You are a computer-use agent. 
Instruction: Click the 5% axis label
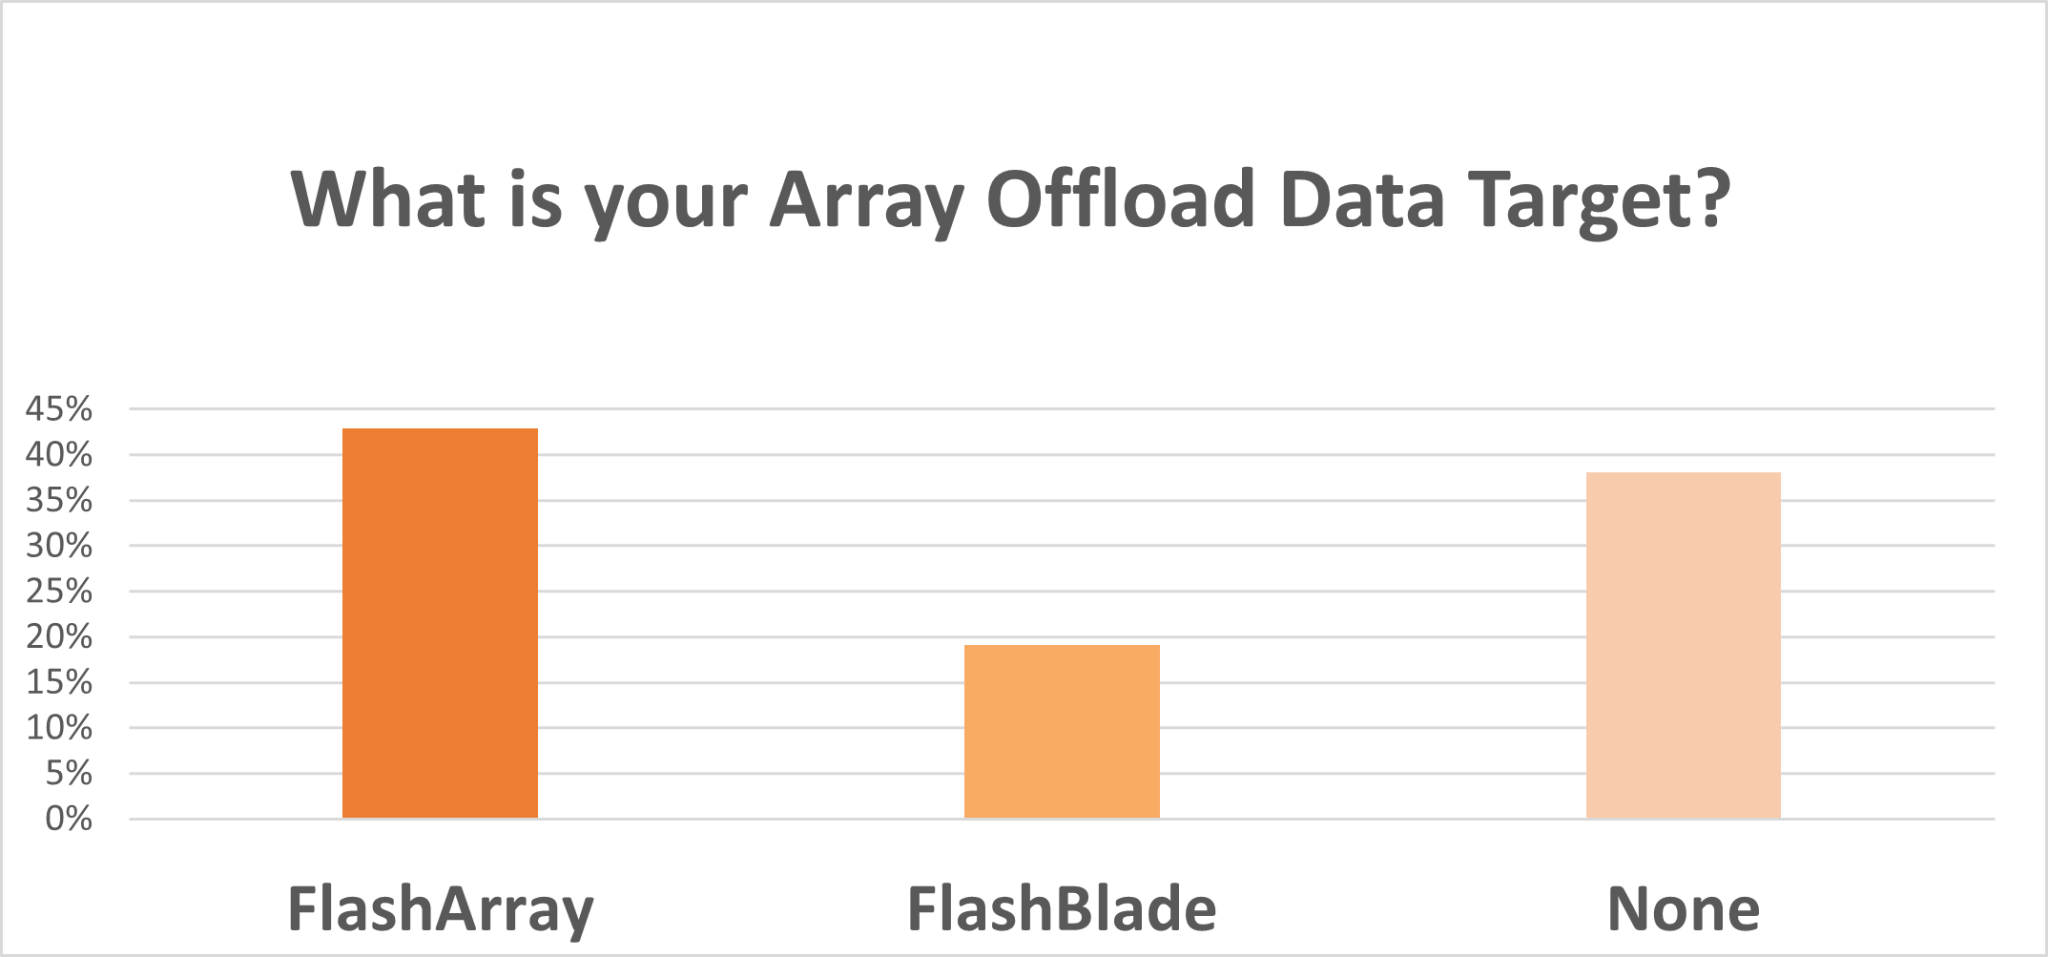point(69,773)
